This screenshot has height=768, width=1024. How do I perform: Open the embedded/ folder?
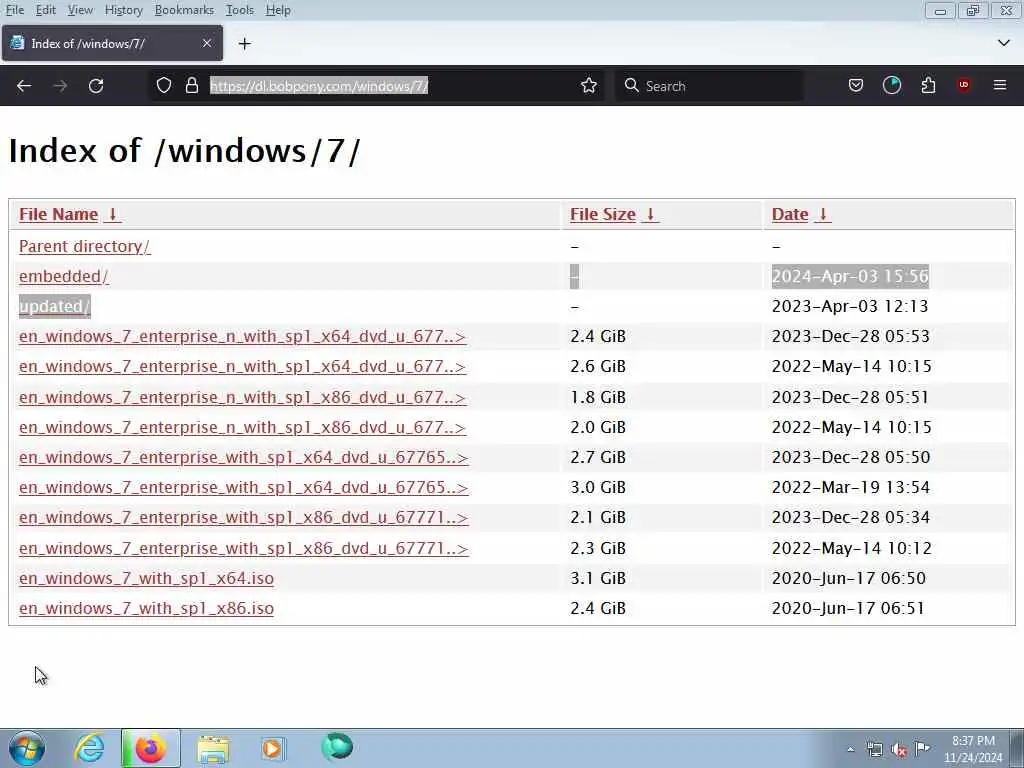(63, 276)
